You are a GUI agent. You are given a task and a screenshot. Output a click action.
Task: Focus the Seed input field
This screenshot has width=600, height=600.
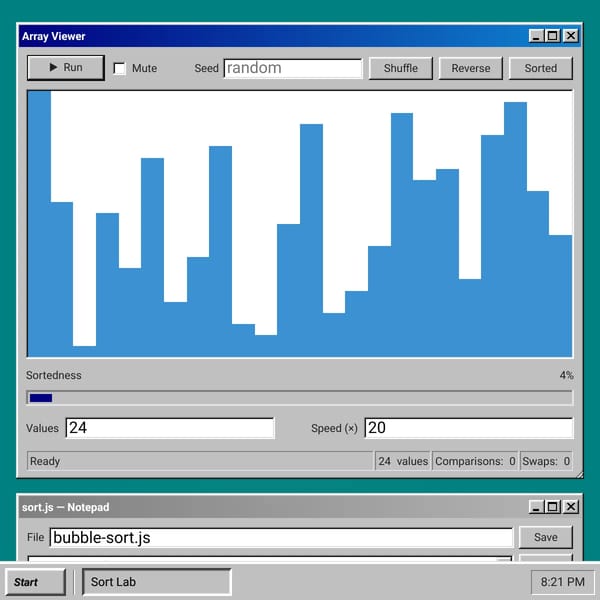pyautogui.click(x=293, y=68)
